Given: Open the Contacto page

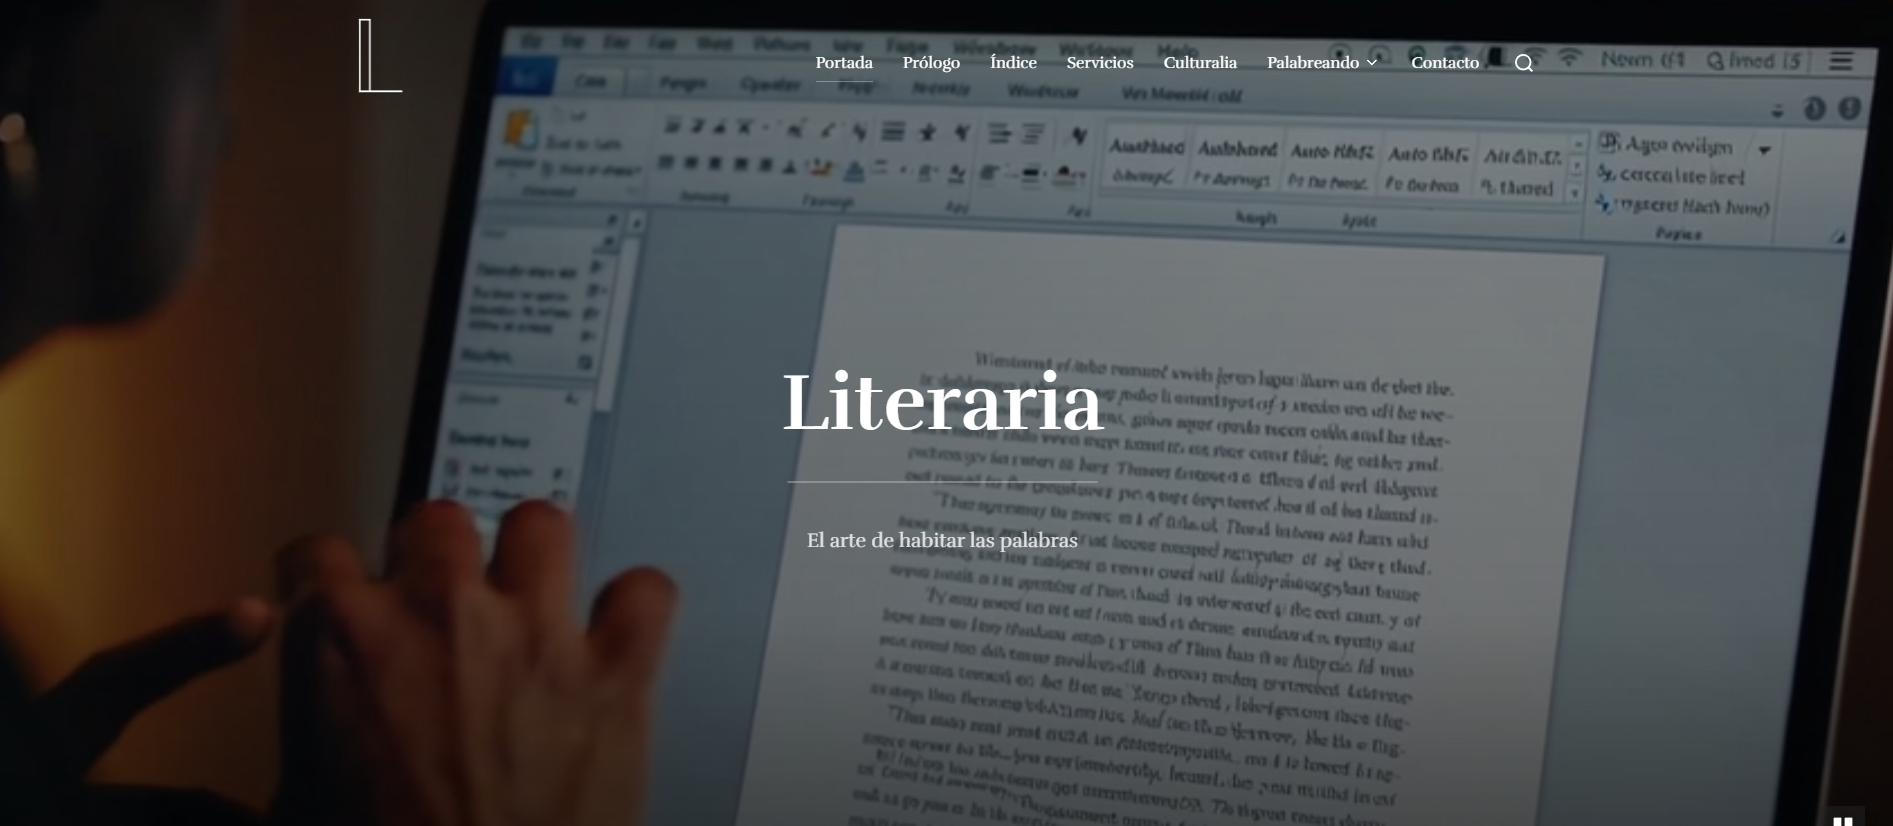Looking at the screenshot, I should [x=1445, y=62].
